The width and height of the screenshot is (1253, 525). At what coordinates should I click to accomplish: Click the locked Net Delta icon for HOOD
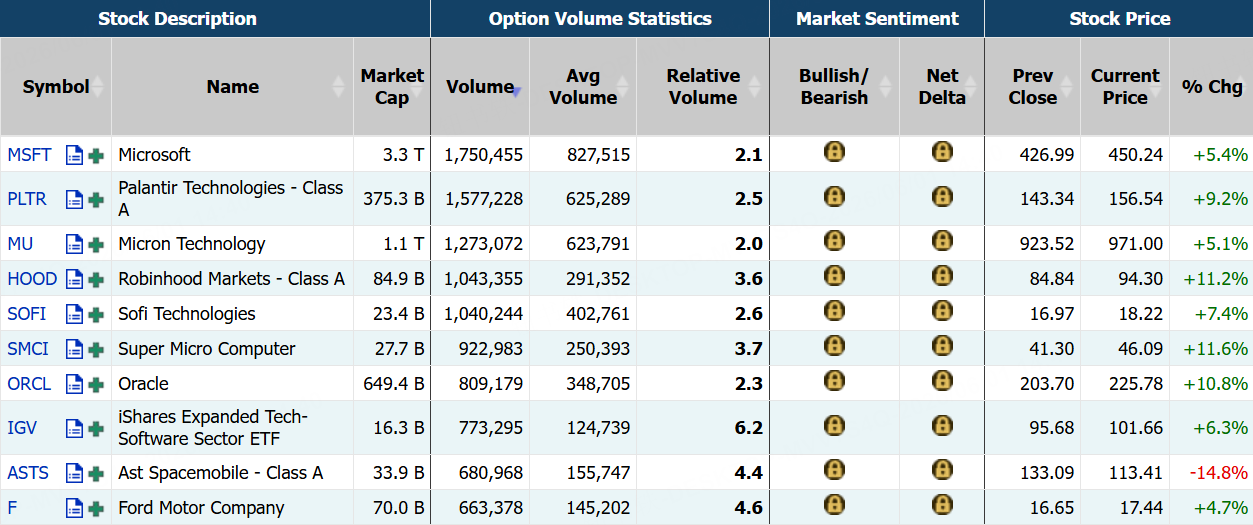tap(942, 276)
